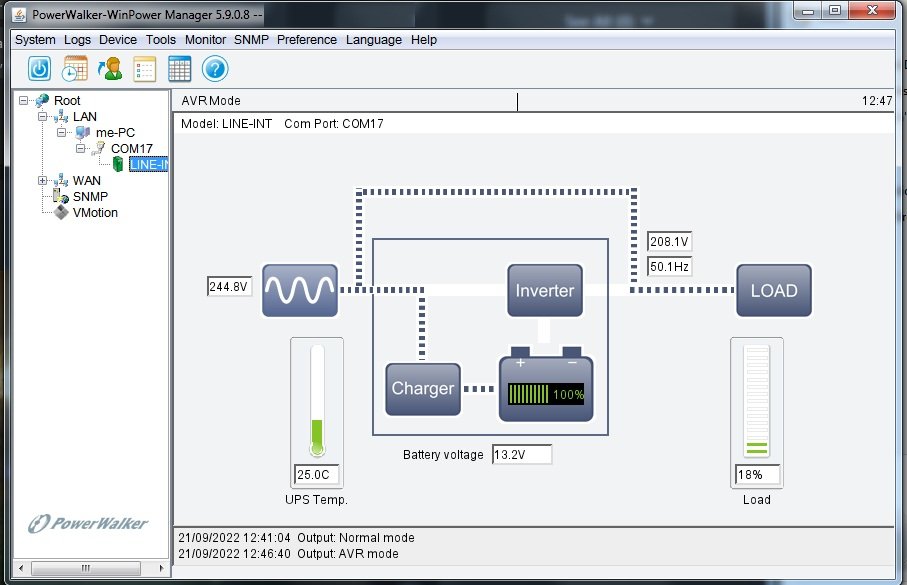The height and width of the screenshot is (585, 907).
Task: Click the UPS temperature thermometer gauge
Action: click(x=317, y=400)
